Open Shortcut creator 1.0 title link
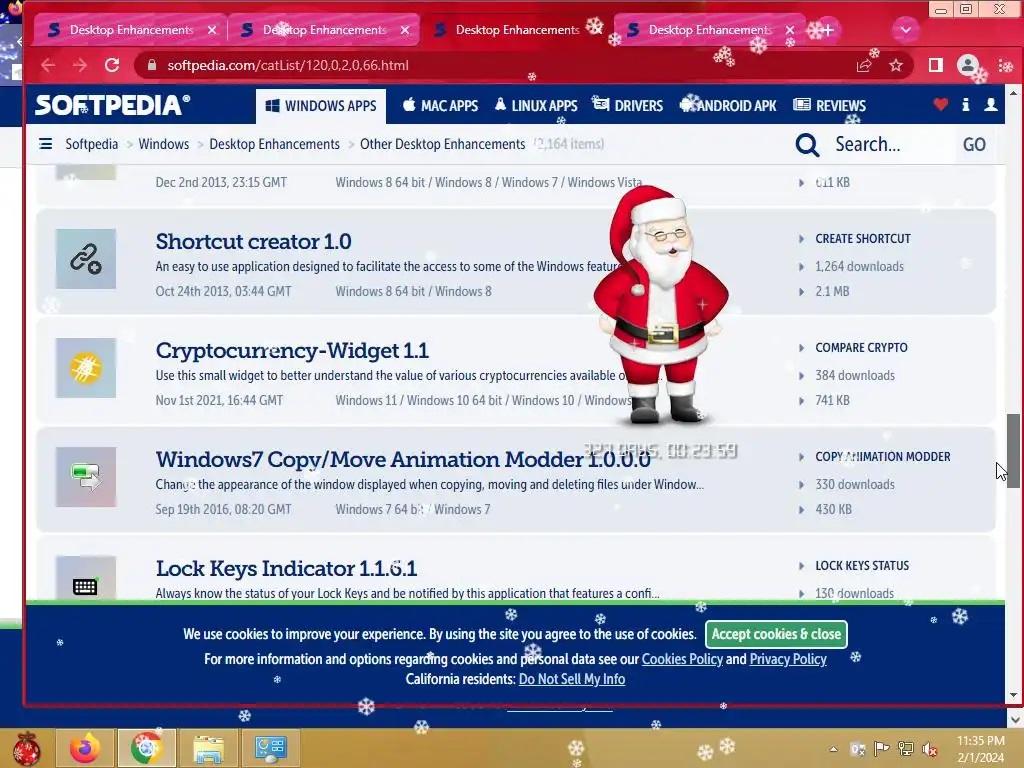Viewport: 1024px width, 768px height. [253, 242]
